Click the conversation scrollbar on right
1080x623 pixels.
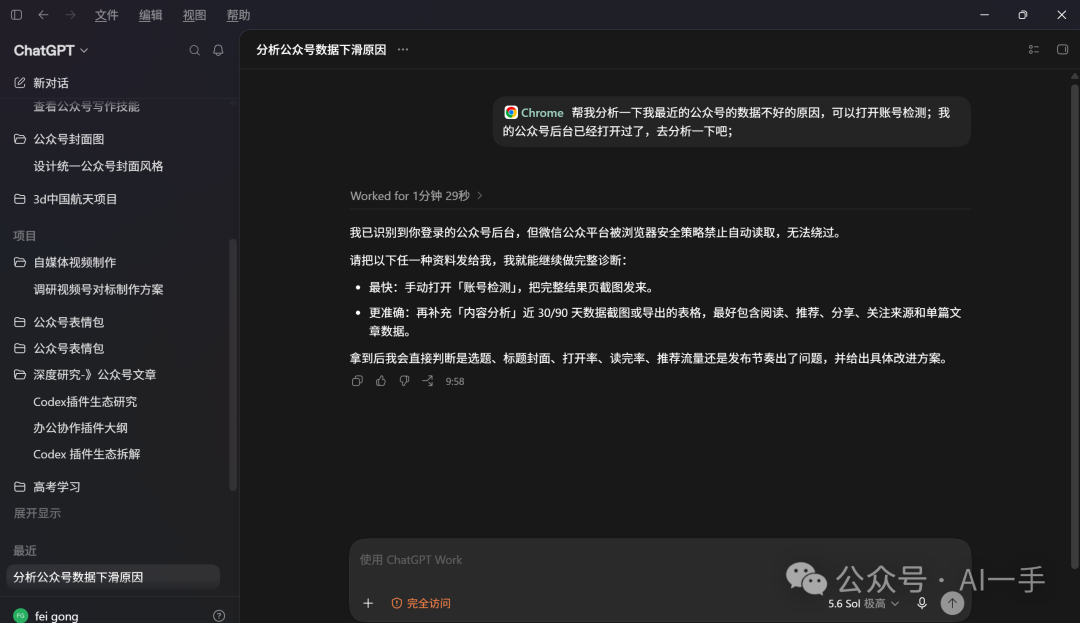pyautogui.click(x=1074, y=324)
